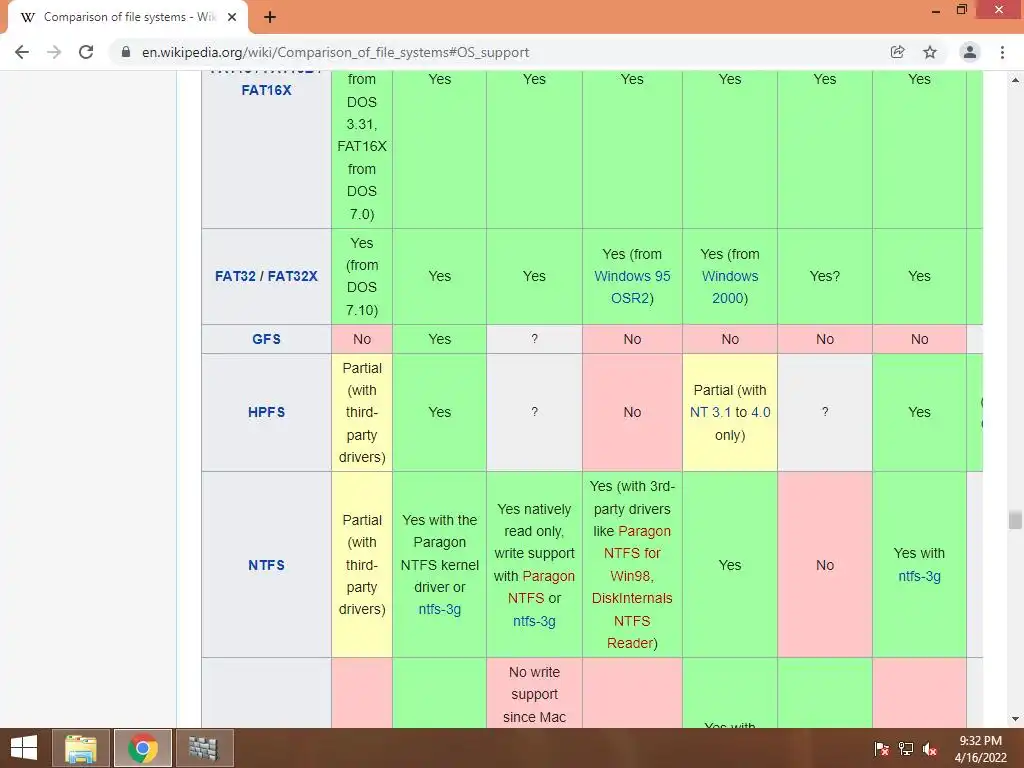Click the NTFS row plain 'Yes' cell
Screen dimensions: 1024x768
click(x=730, y=565)
